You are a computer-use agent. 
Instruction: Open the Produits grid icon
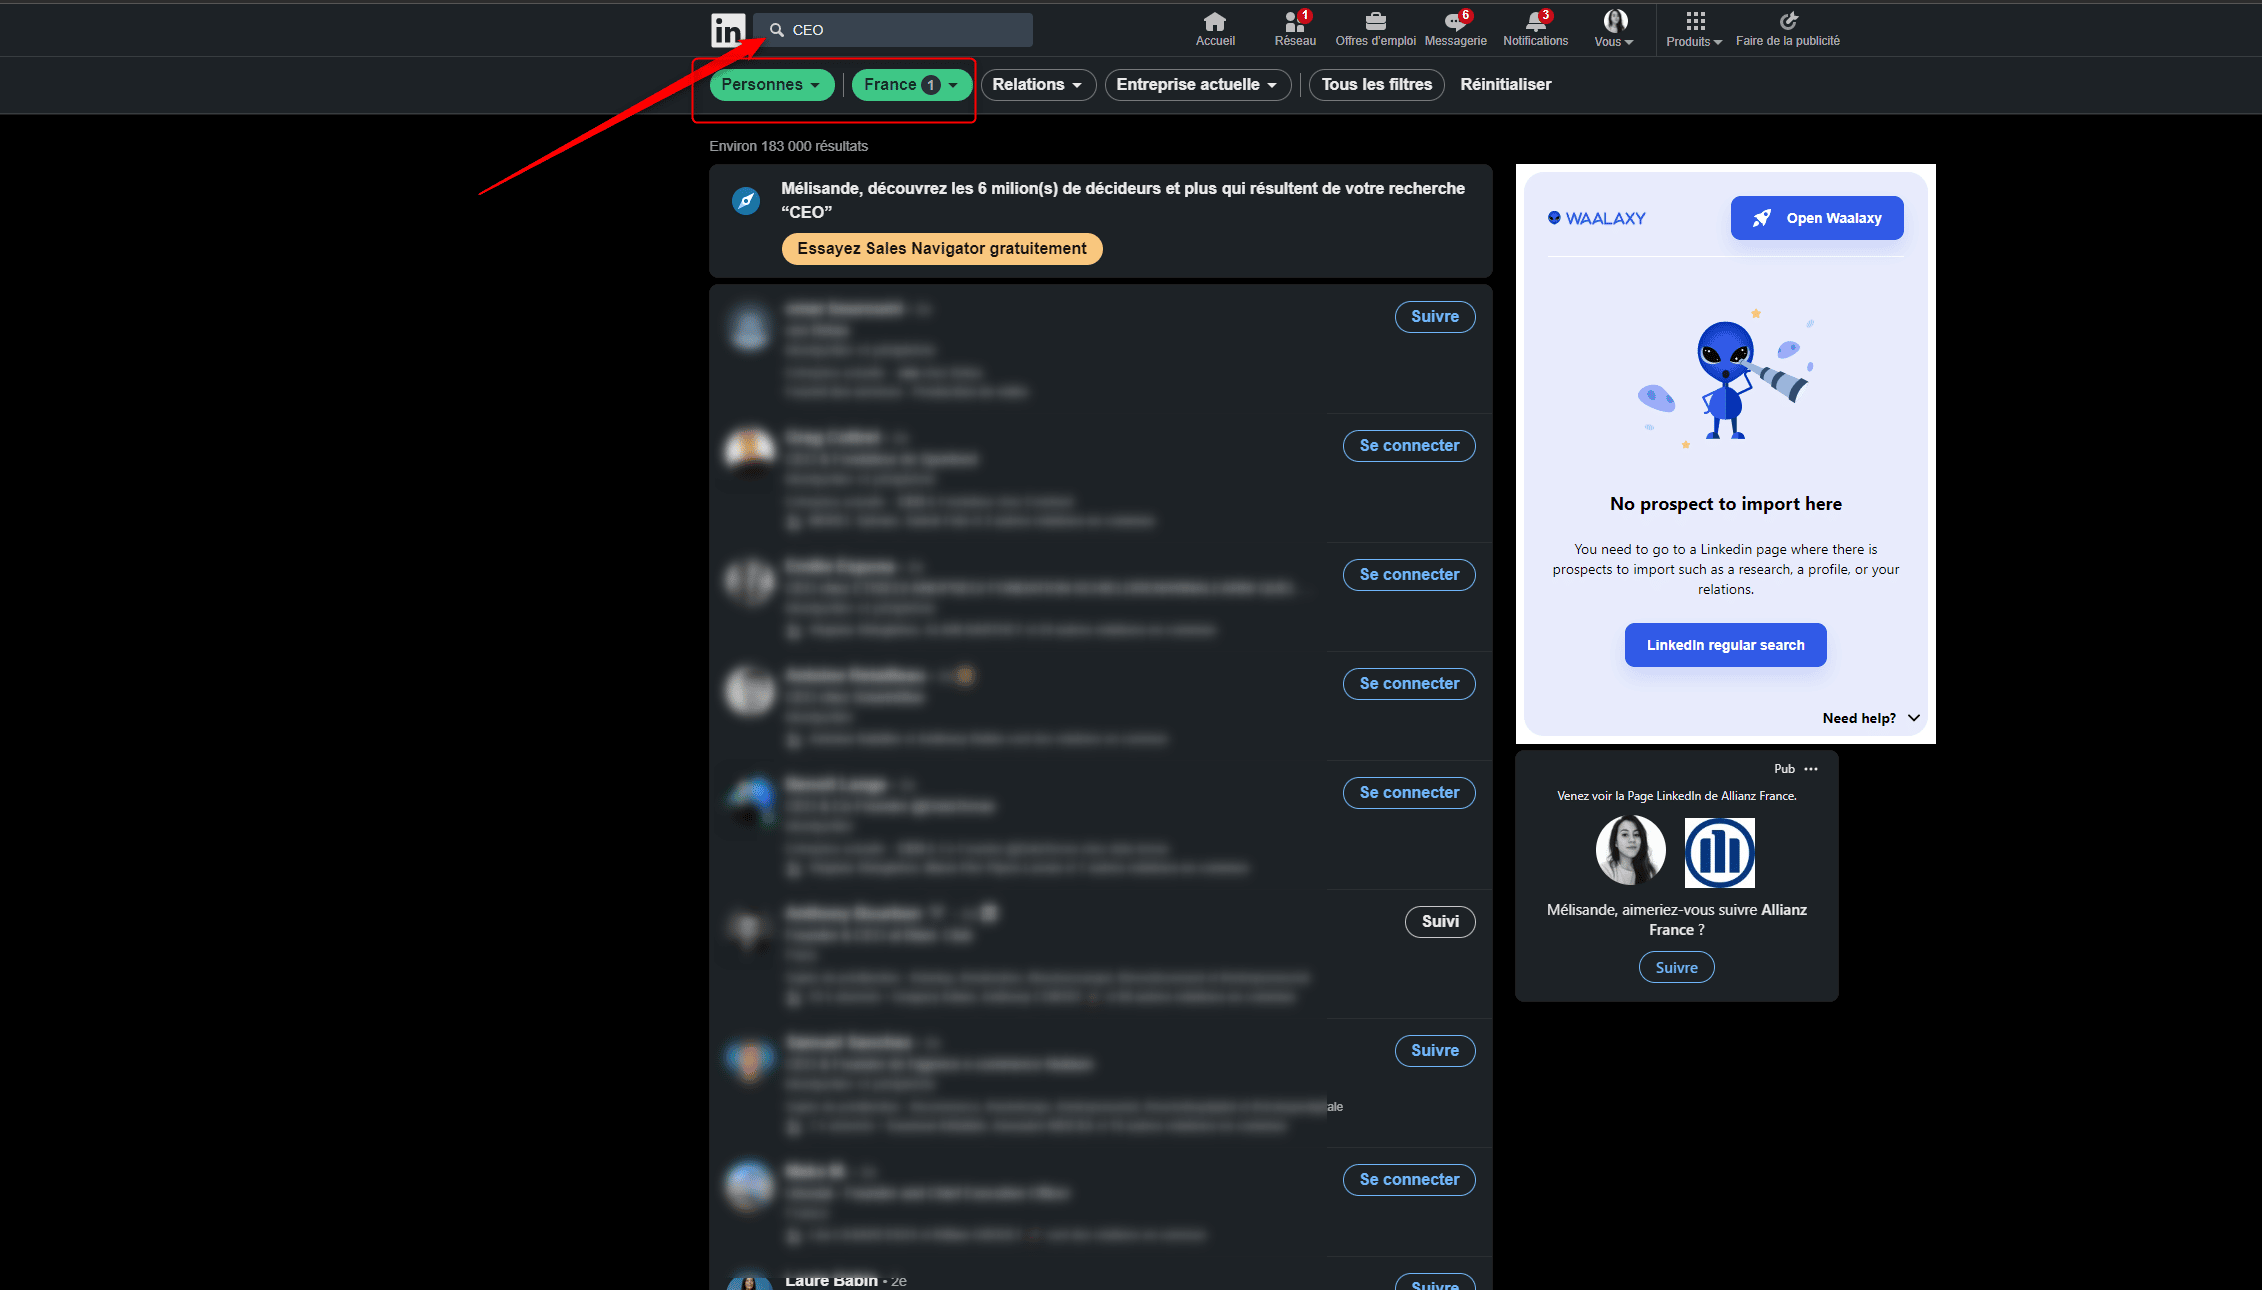click(x=1693, y=19)
